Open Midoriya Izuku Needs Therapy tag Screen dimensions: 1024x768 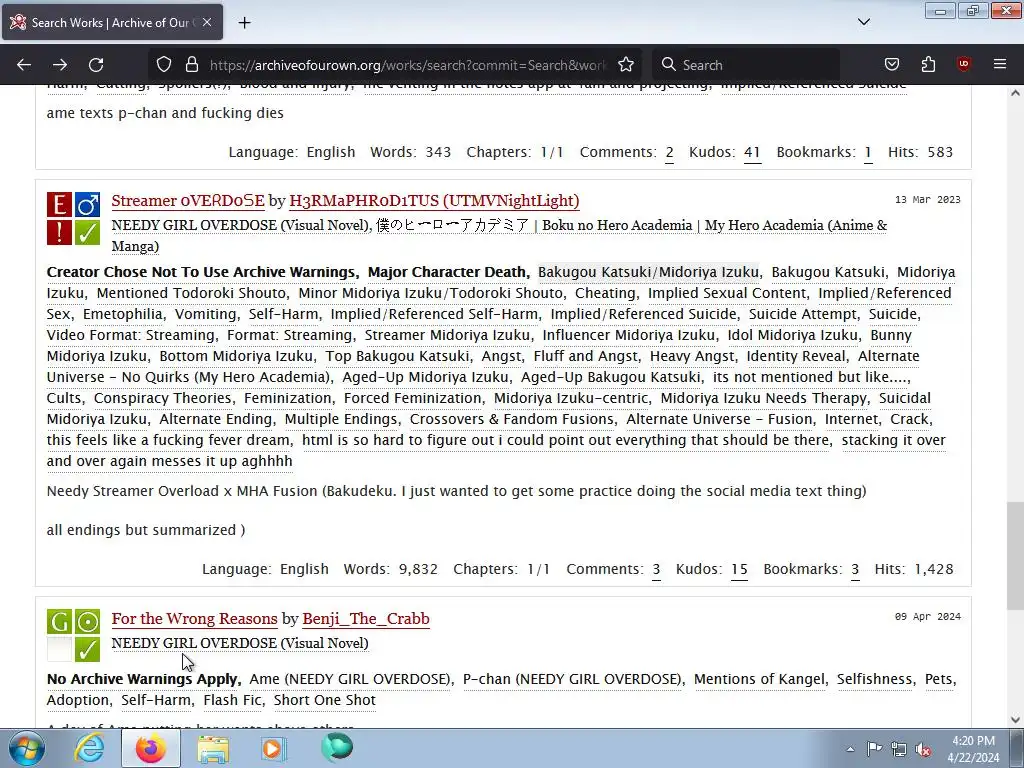(763, 398)
